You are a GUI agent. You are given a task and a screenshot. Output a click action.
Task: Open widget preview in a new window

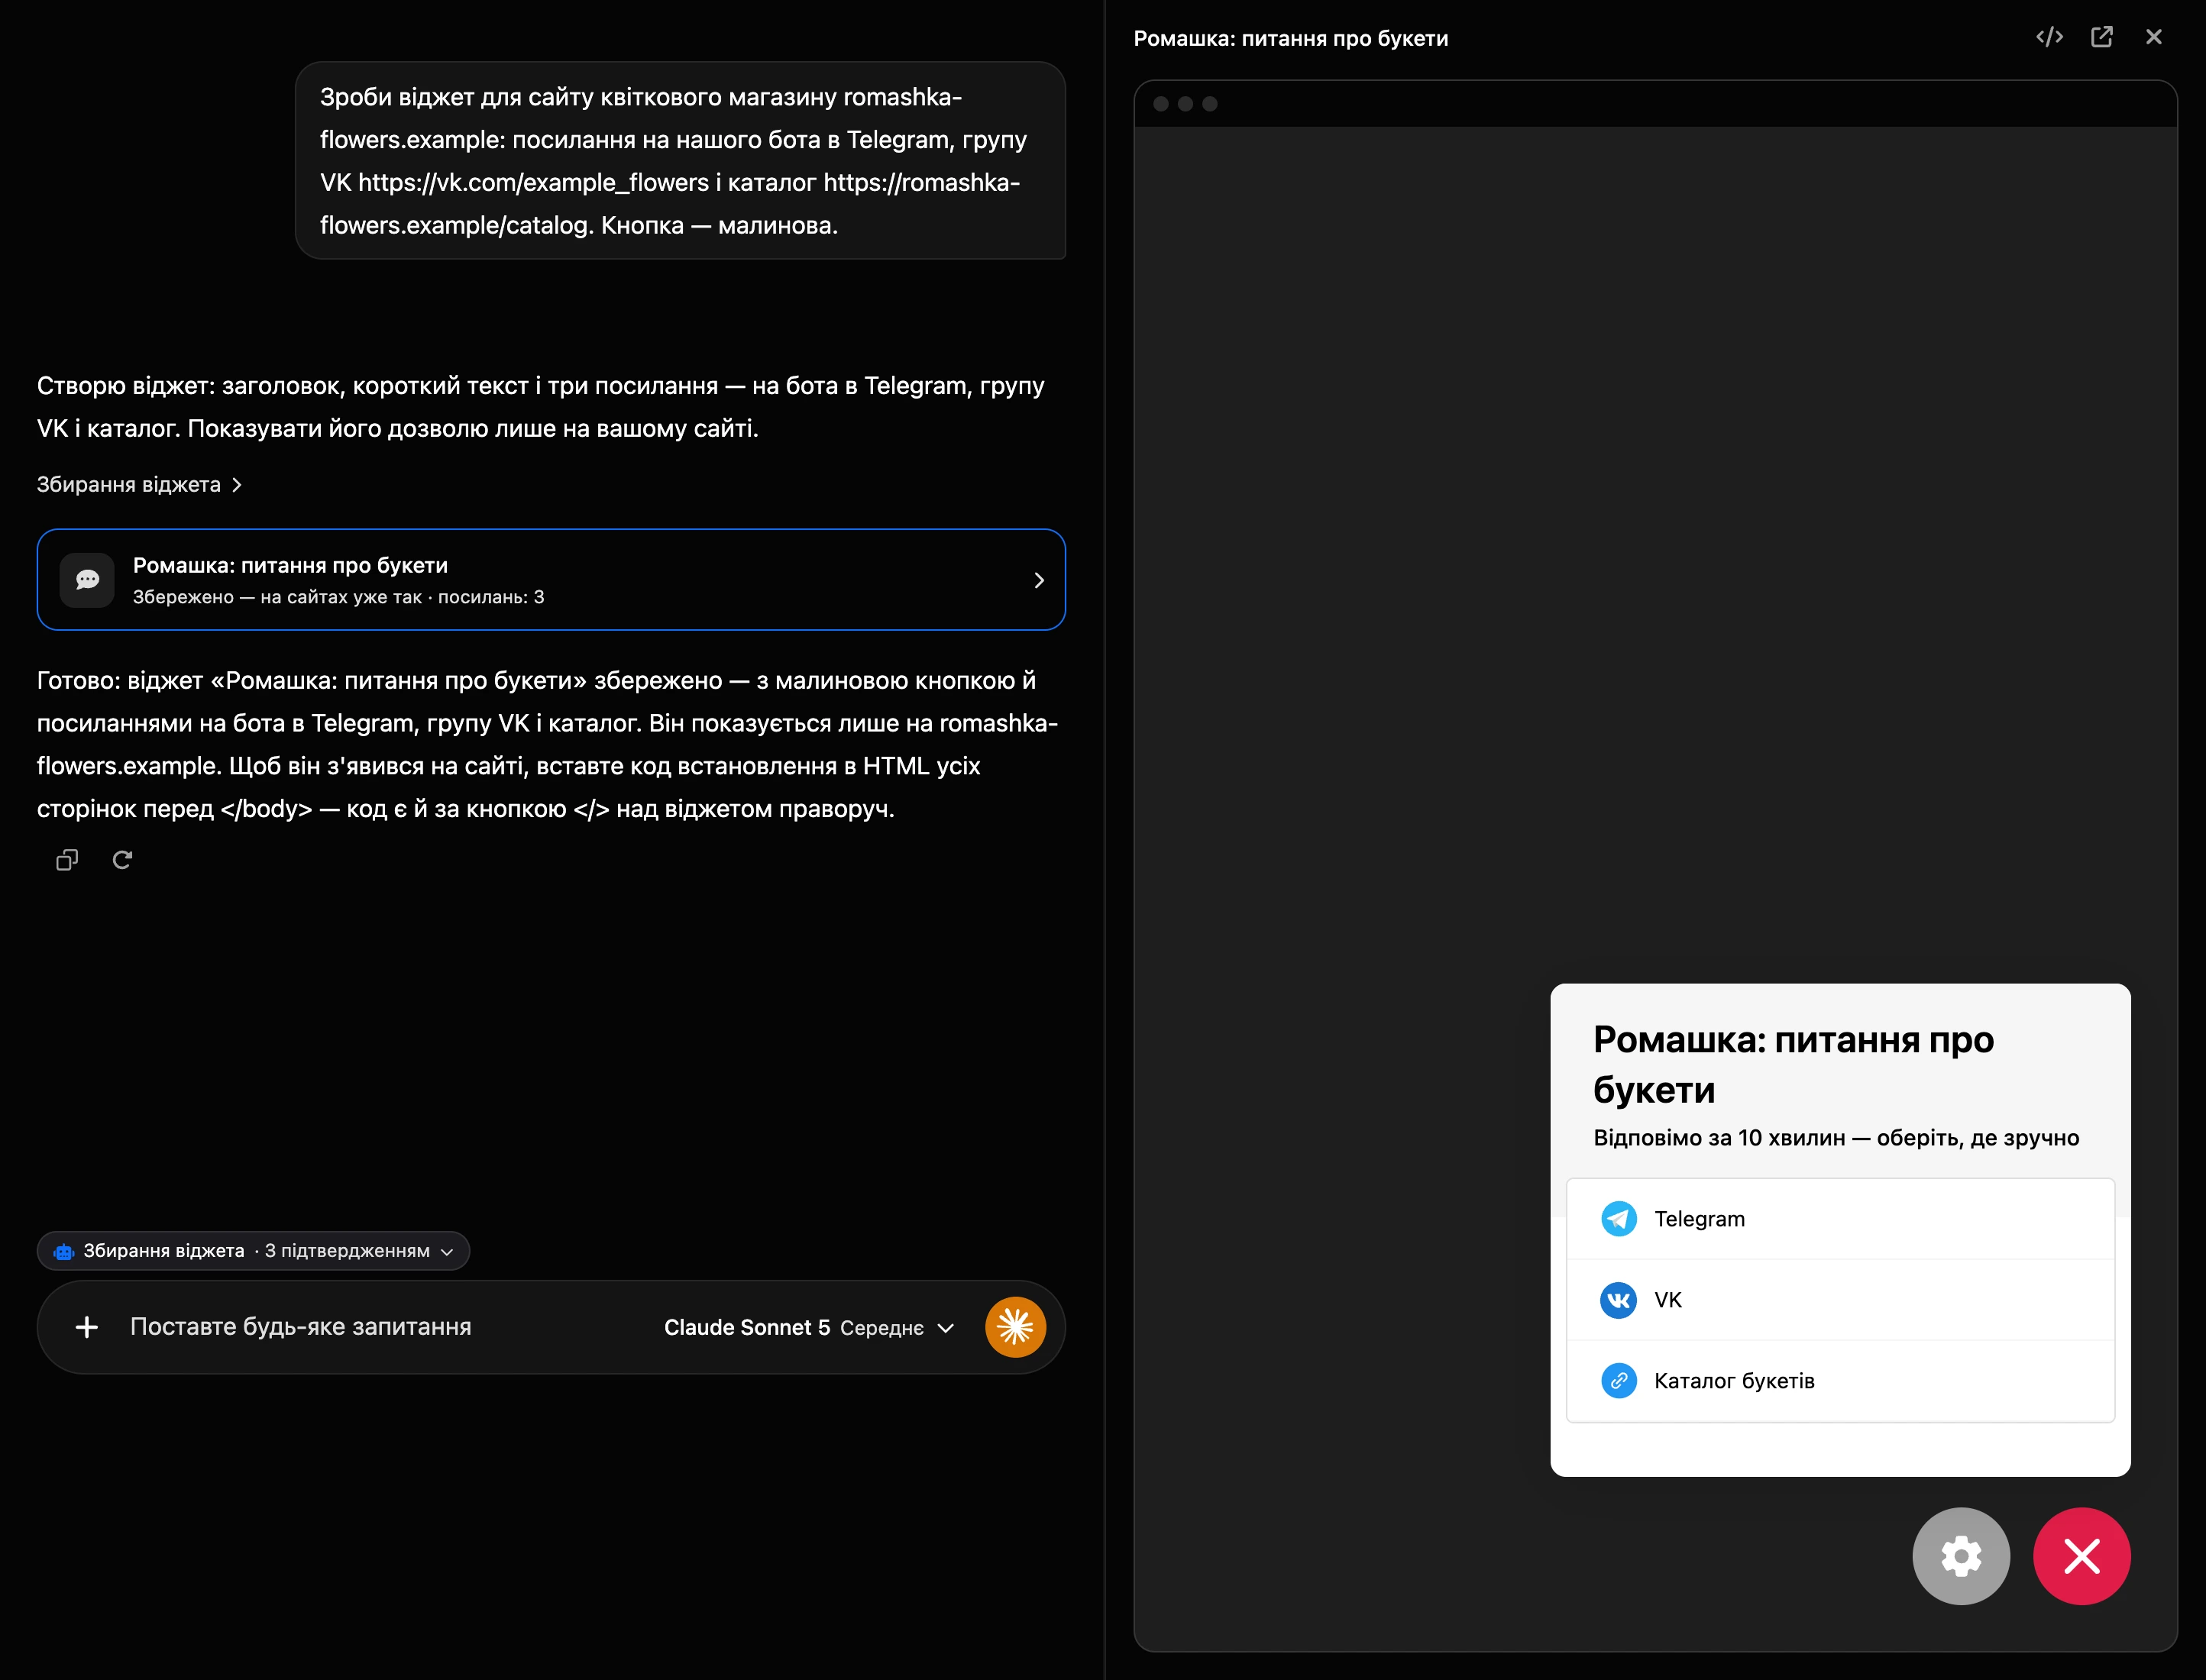coord(2102,37)
